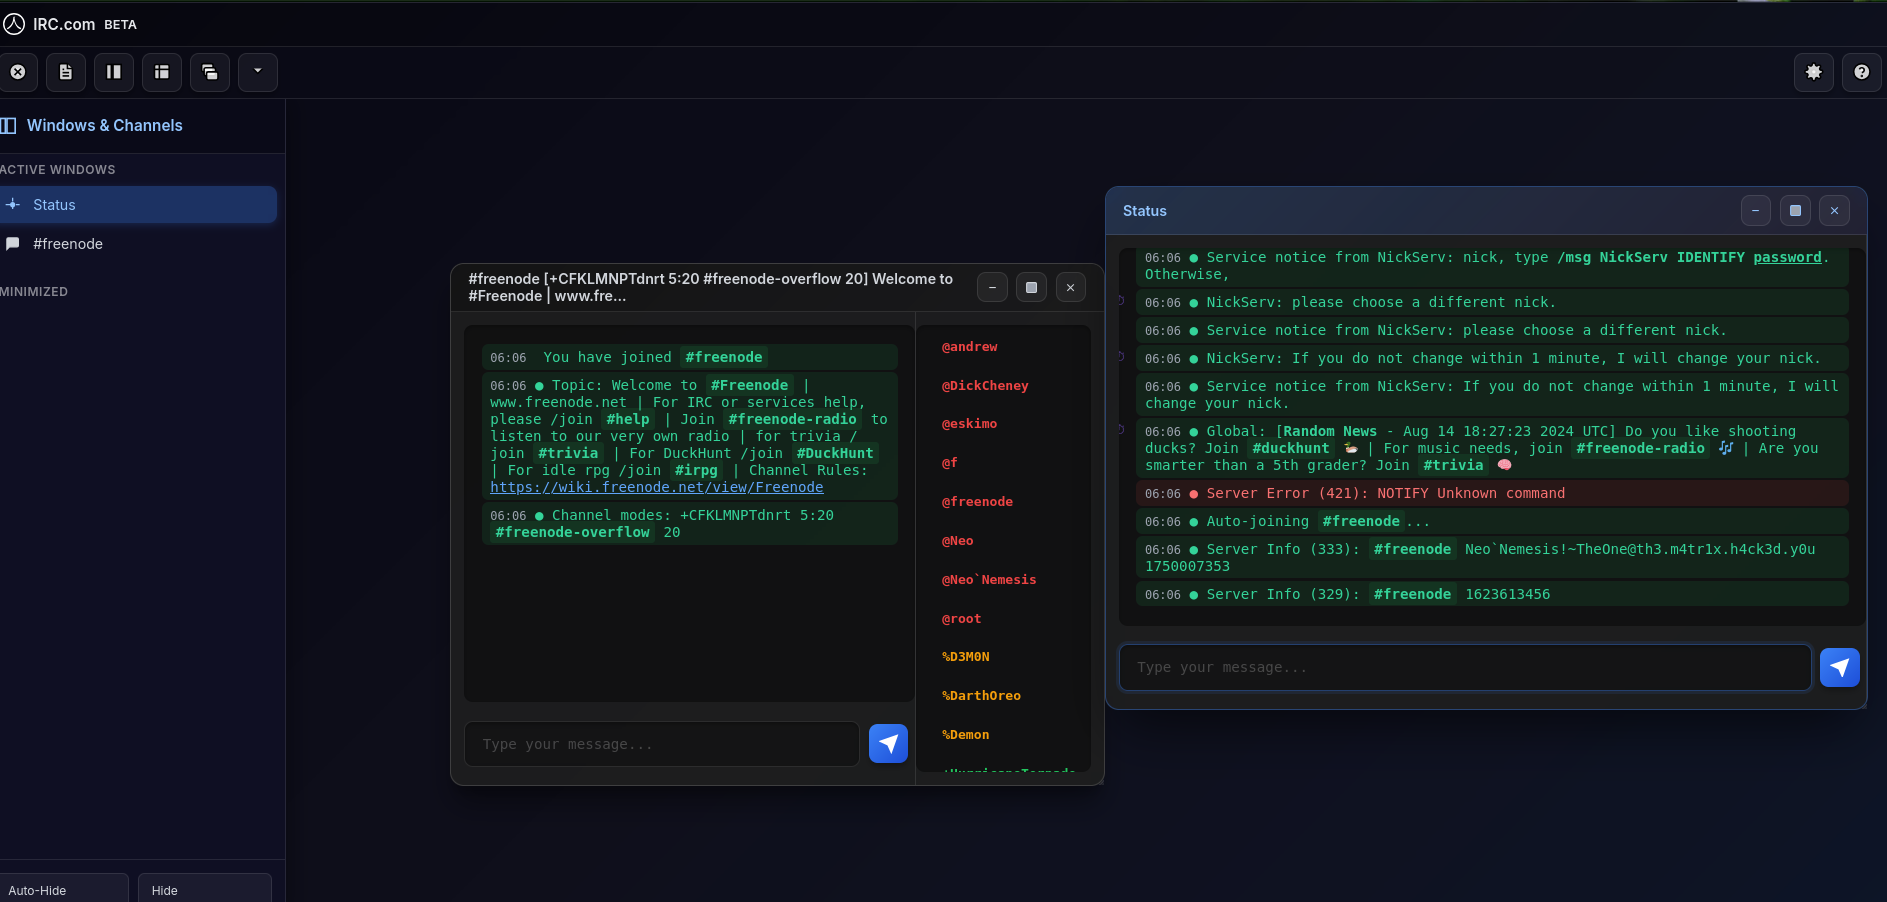Viewport: 1887px width, 902px height.
Task: Open the wiki.freenode.net channel rules link
Action: tap(656, 487)
